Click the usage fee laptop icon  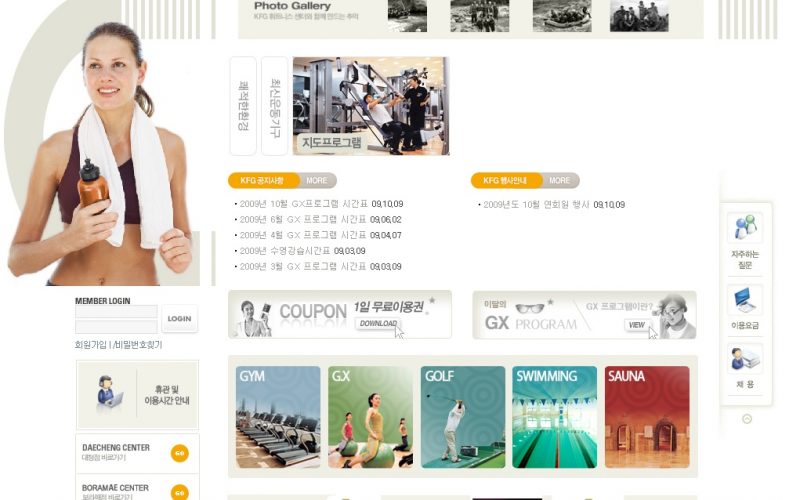click(x=745, y=300)
